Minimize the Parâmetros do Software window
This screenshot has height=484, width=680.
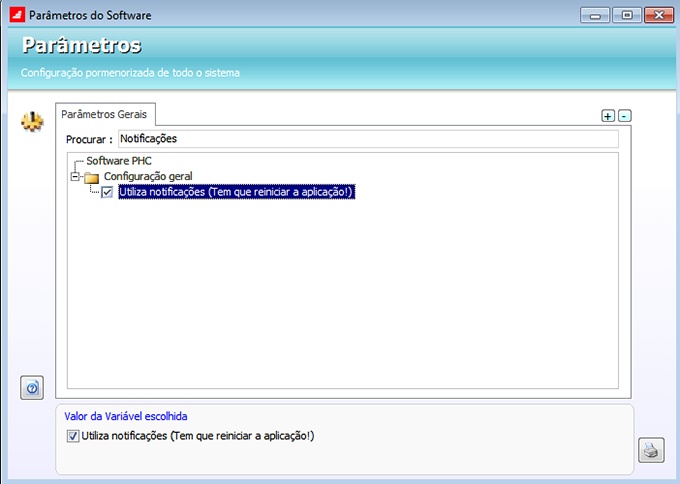596,16
